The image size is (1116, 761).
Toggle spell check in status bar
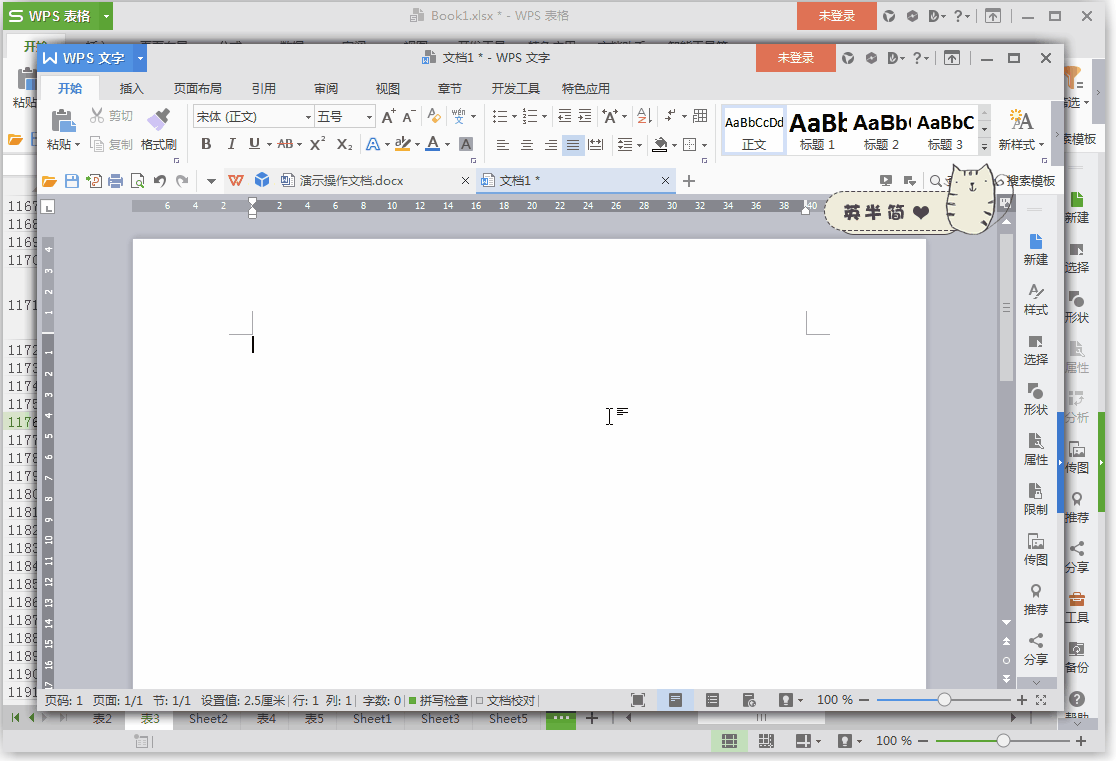pyautogui.click(x=438, y=700)
